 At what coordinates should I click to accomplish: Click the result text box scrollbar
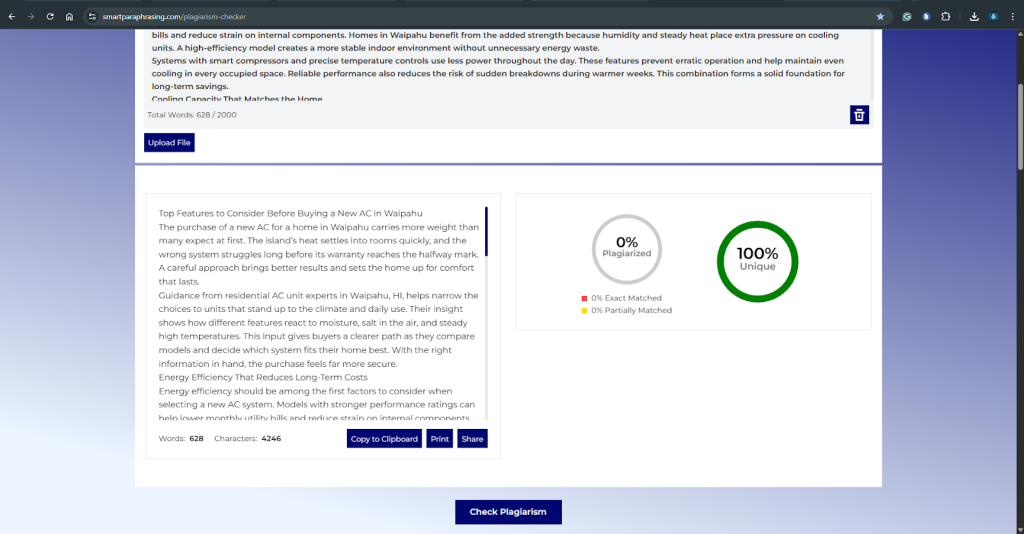point(486,232)
